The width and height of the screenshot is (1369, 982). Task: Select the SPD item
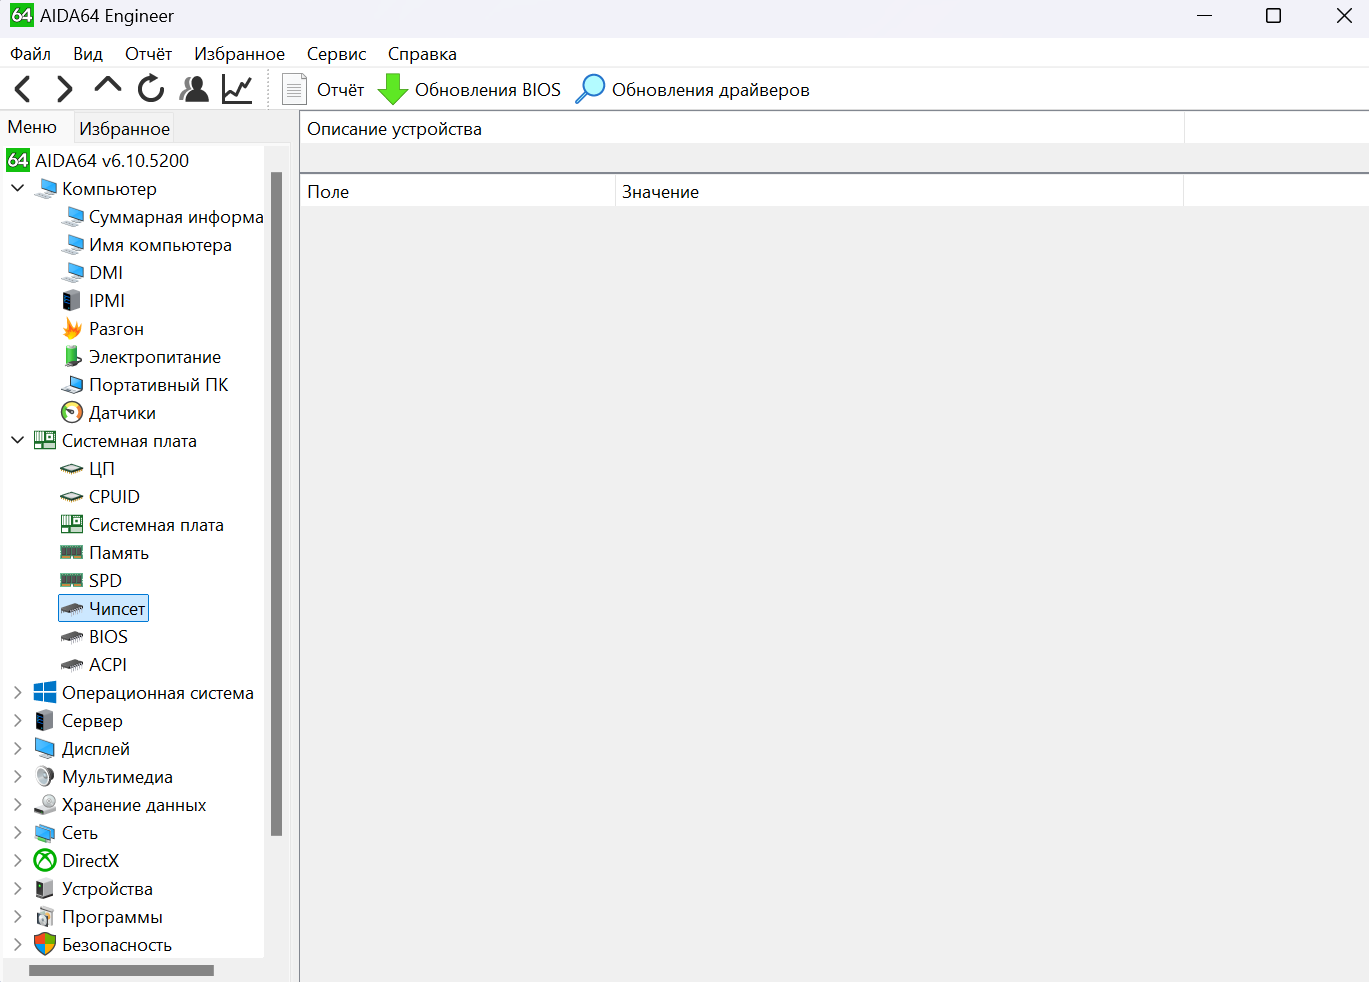tap(91, 581)
